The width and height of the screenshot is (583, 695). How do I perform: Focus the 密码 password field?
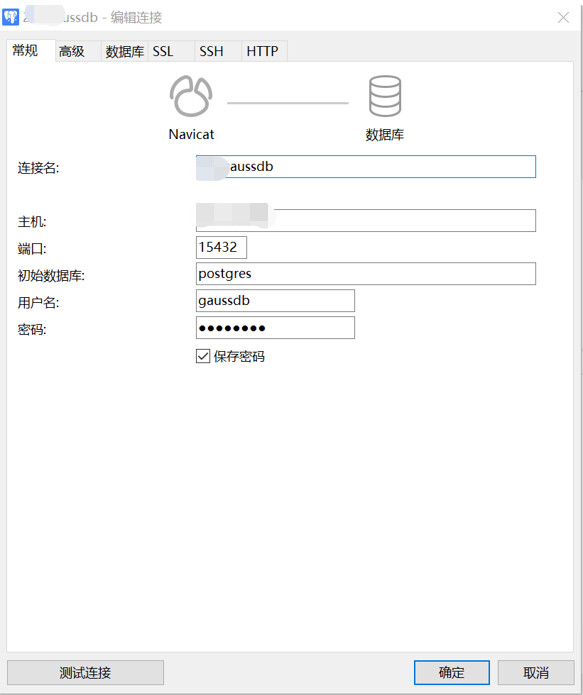pos(275,328)
